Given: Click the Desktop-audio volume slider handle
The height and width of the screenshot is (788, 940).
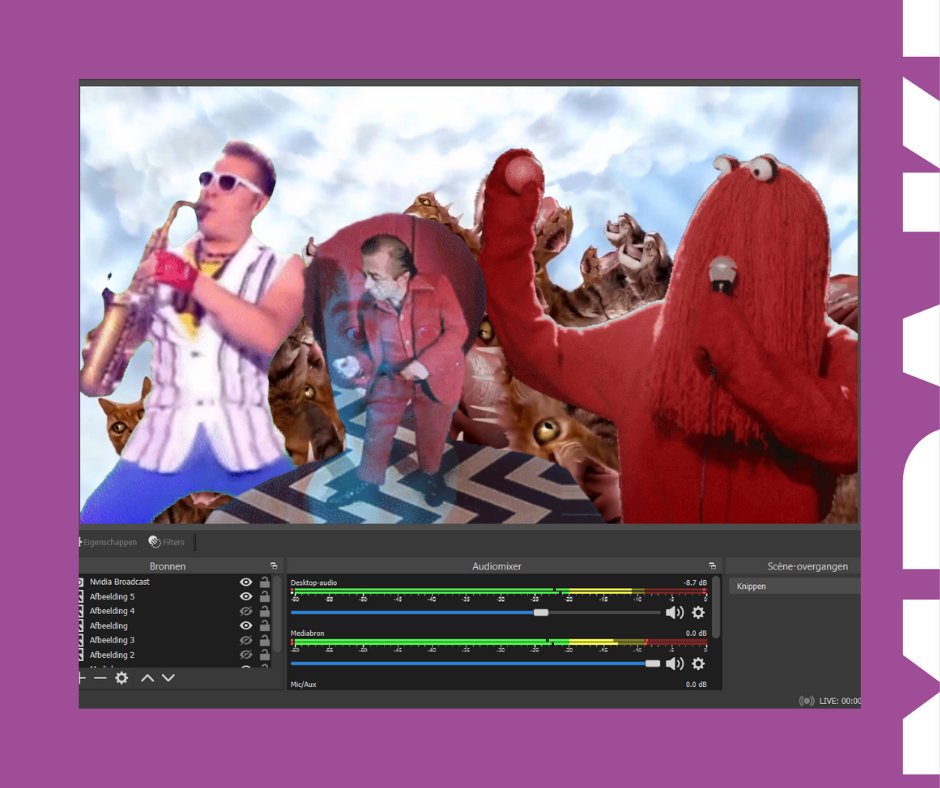Looking at the screenshot, I should (x=541, y=612).
